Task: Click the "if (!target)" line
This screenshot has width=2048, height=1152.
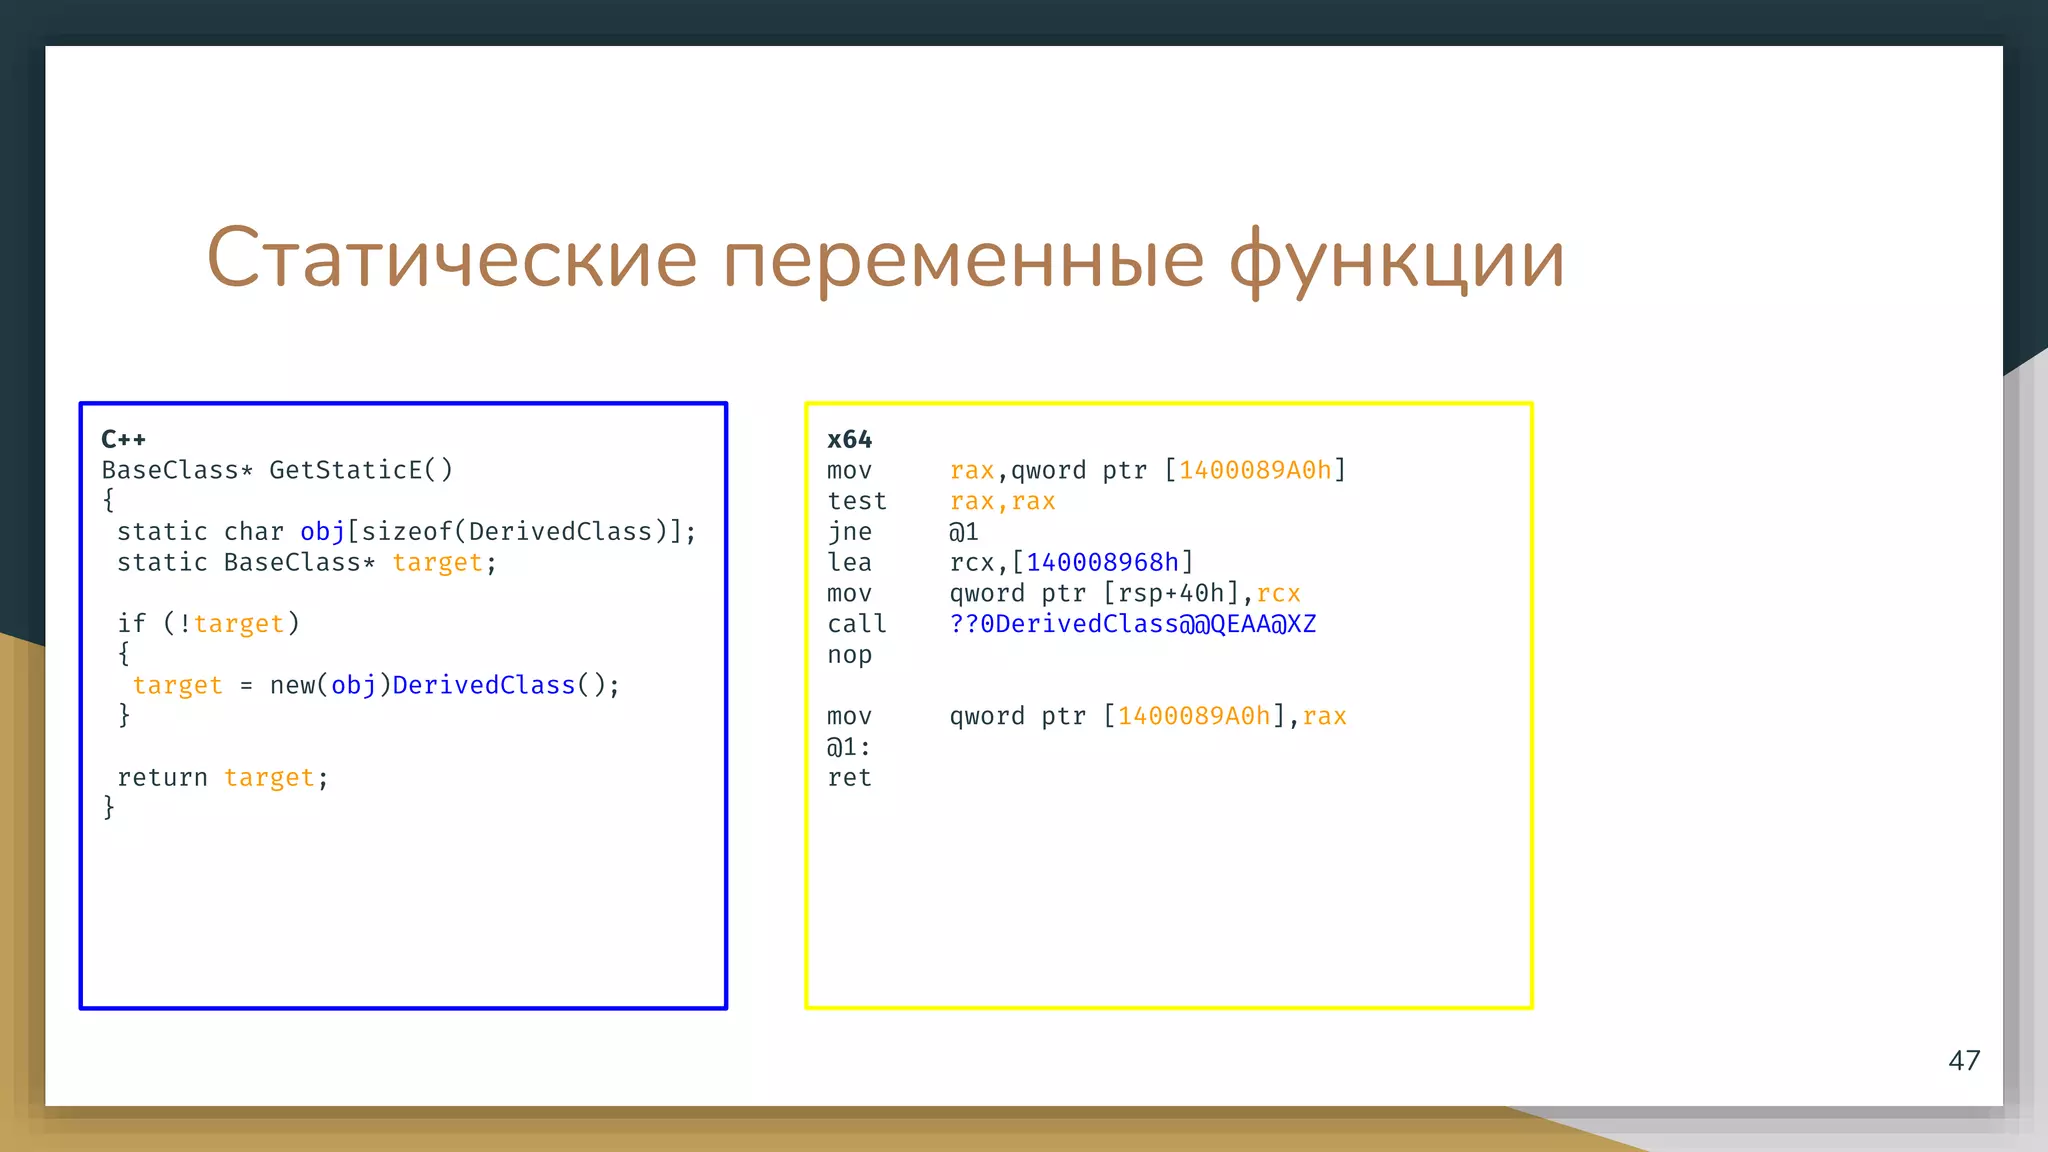Action: [208, 623]
